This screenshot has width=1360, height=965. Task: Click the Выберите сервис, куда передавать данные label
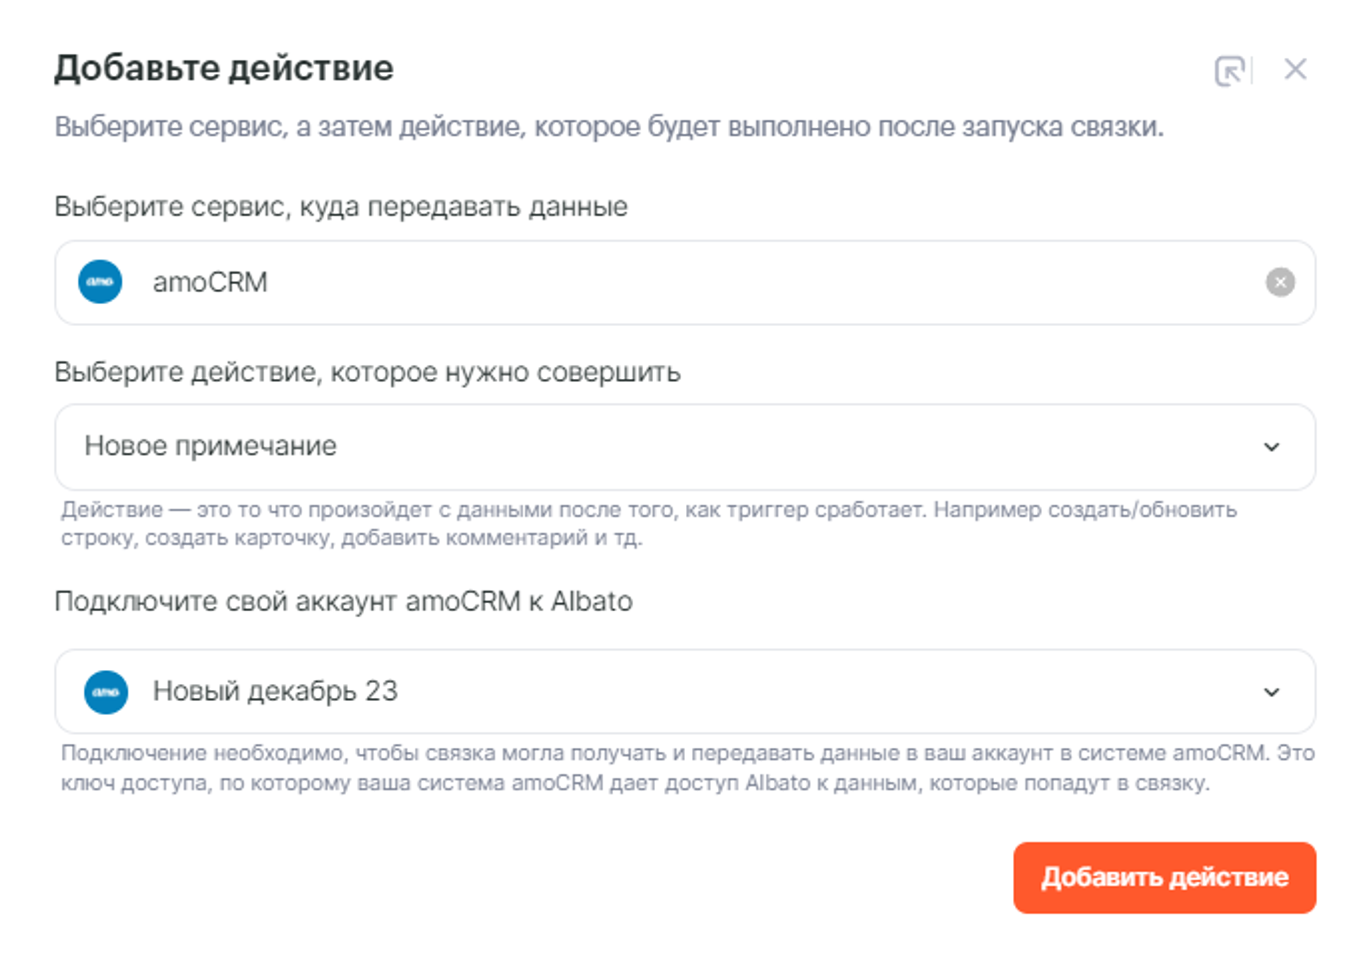point(341,207)
